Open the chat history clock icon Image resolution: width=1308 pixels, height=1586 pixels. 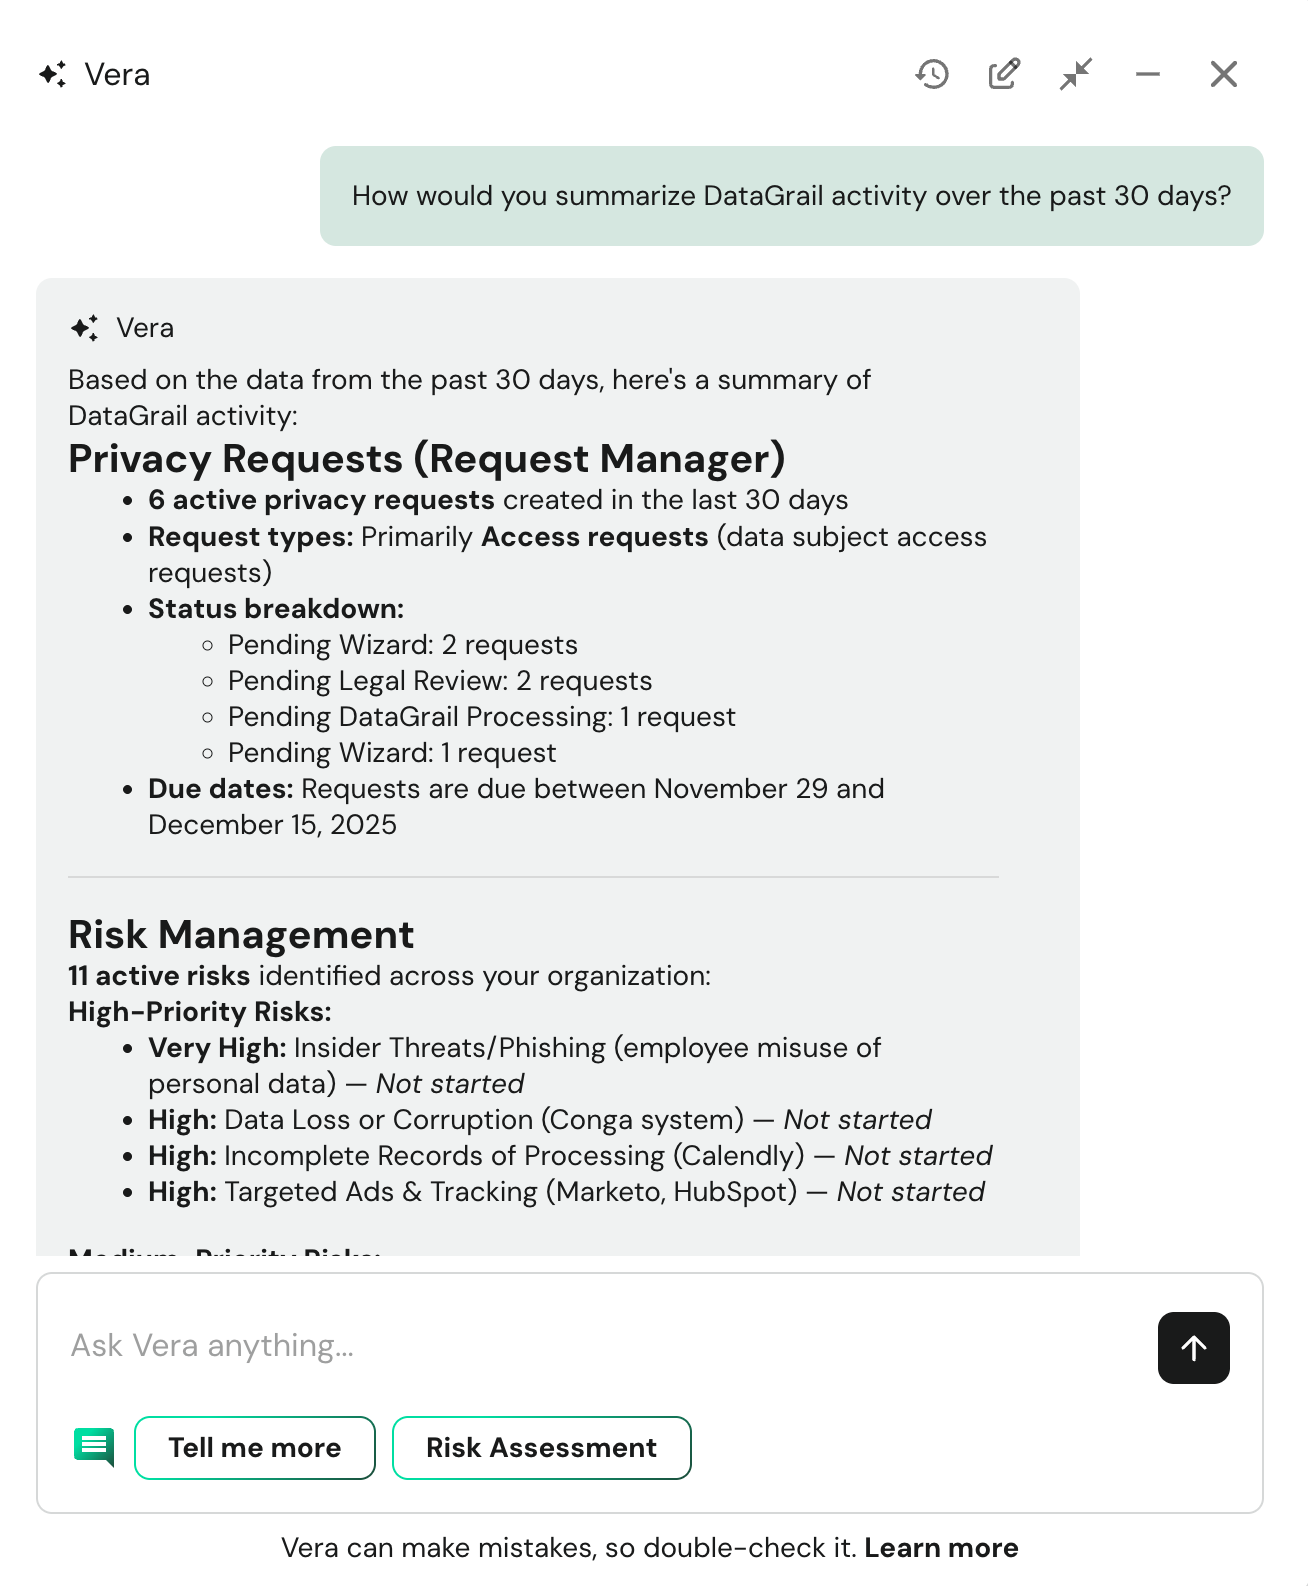click(932, 74)
